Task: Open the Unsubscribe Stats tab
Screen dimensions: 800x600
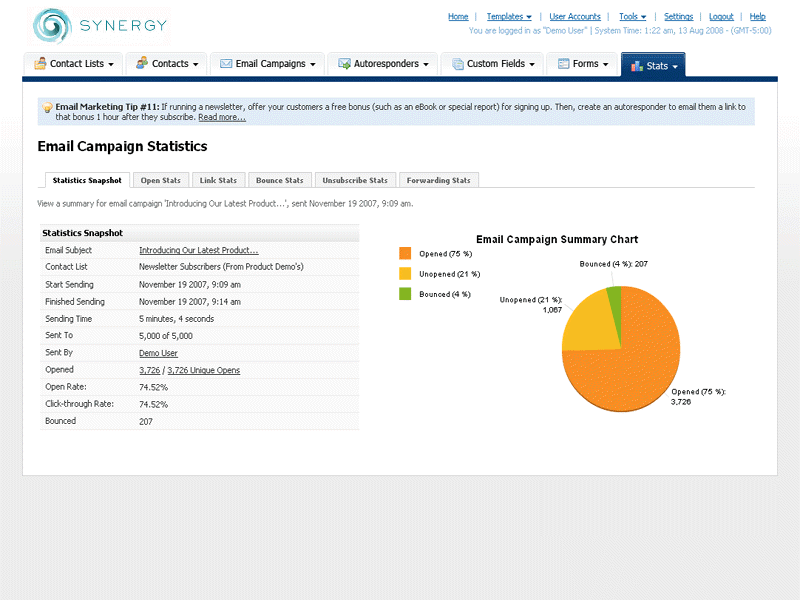Action: click(354, 181)
